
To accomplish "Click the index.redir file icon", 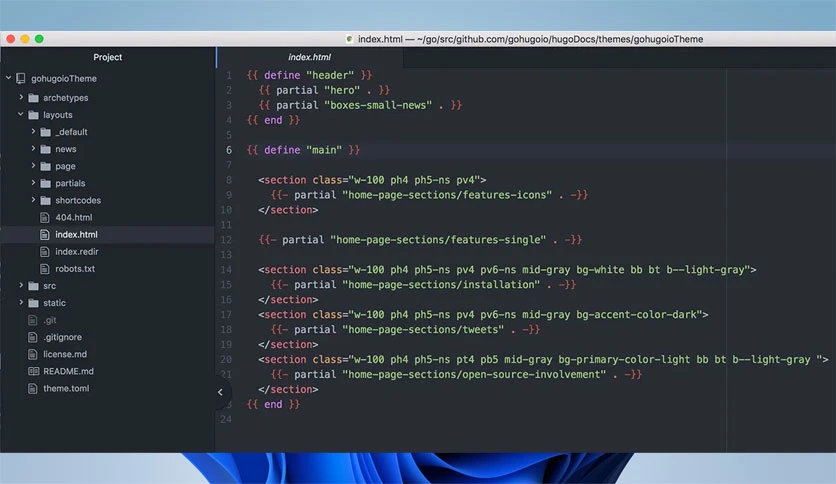I will pos(45,251).
